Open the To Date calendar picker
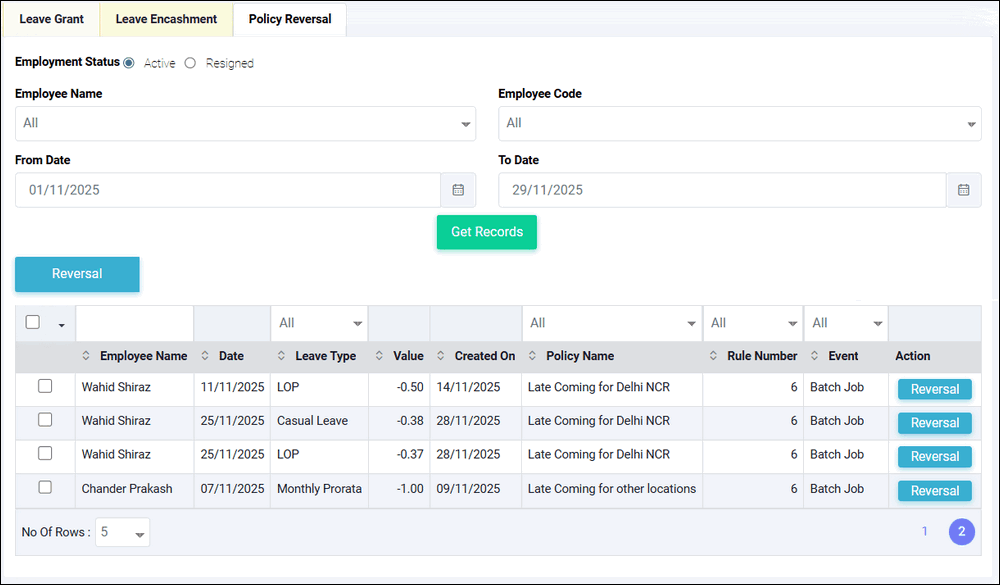 963,190
